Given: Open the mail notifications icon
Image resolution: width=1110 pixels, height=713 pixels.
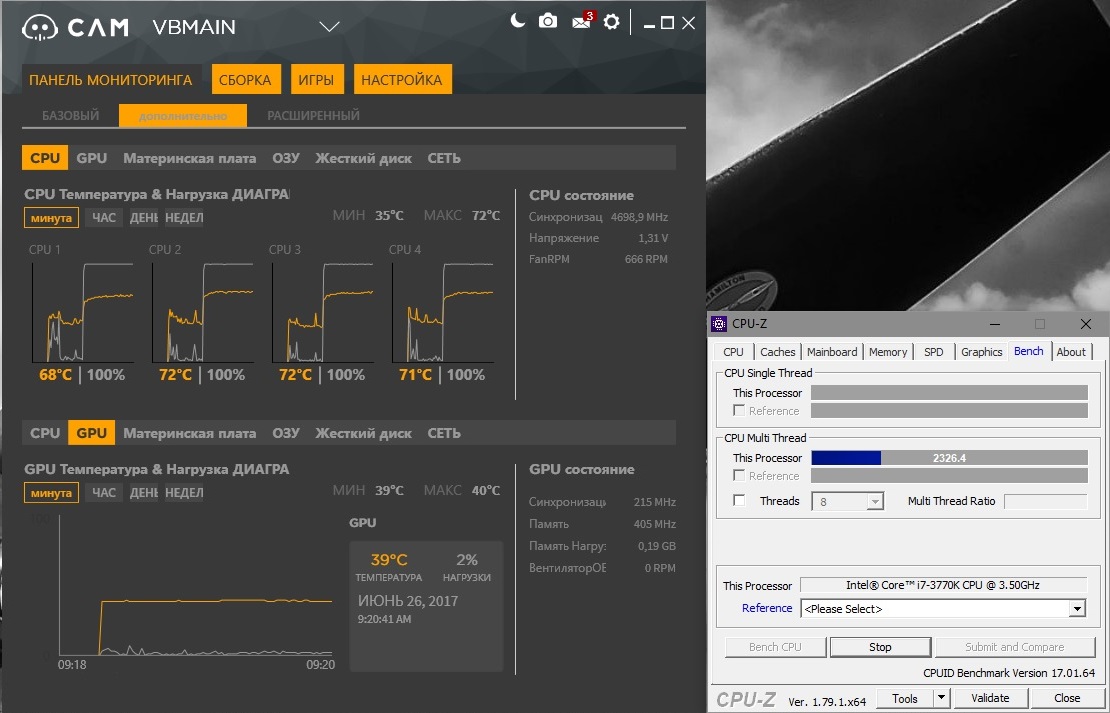Looking at the screenshot, I should (581, 22).
